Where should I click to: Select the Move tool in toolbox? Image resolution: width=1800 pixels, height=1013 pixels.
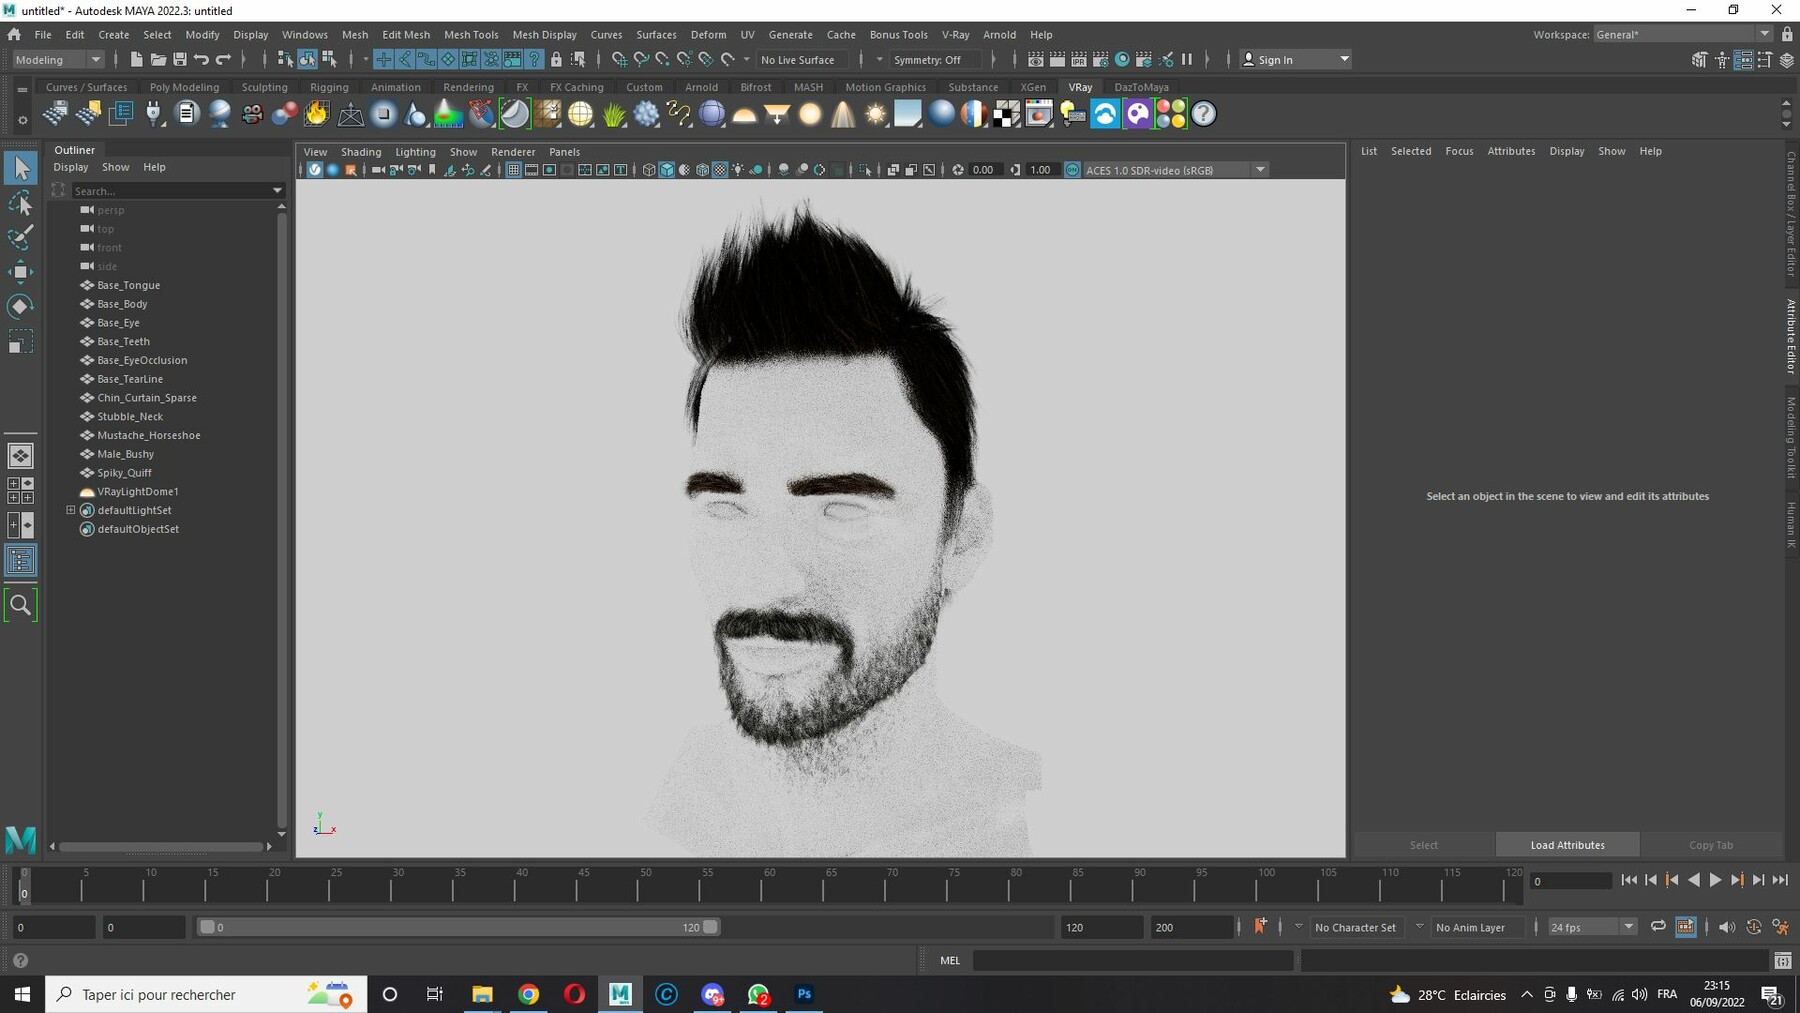pyautogui.click(x=21, y=272)
